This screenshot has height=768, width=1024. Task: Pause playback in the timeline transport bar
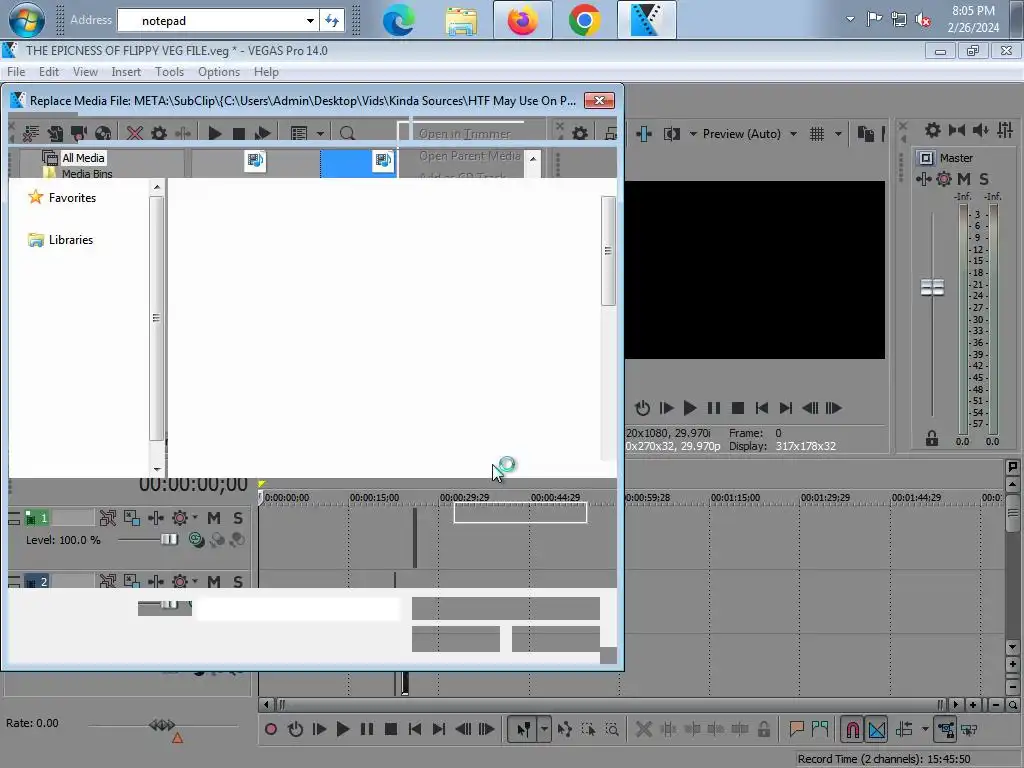click(366, 729)
